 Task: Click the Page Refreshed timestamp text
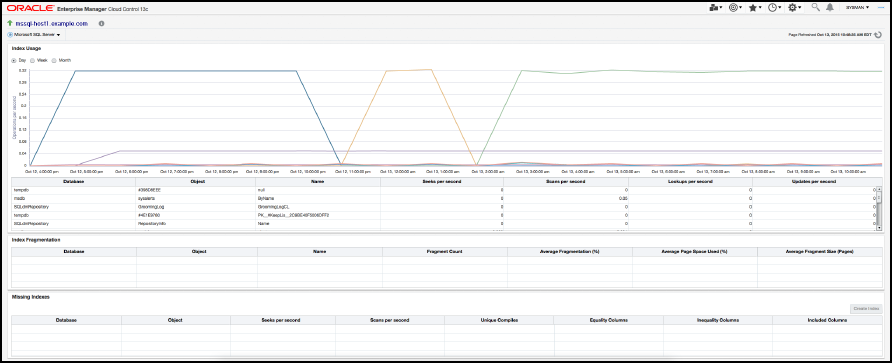click(830, 35)
